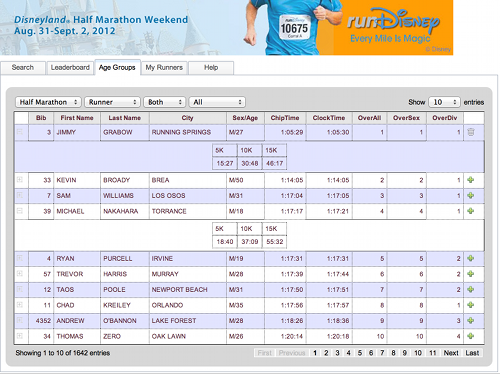Open the Runner type dropdown
The width and height of the screenshot is (500, 374).
(112, 102)
